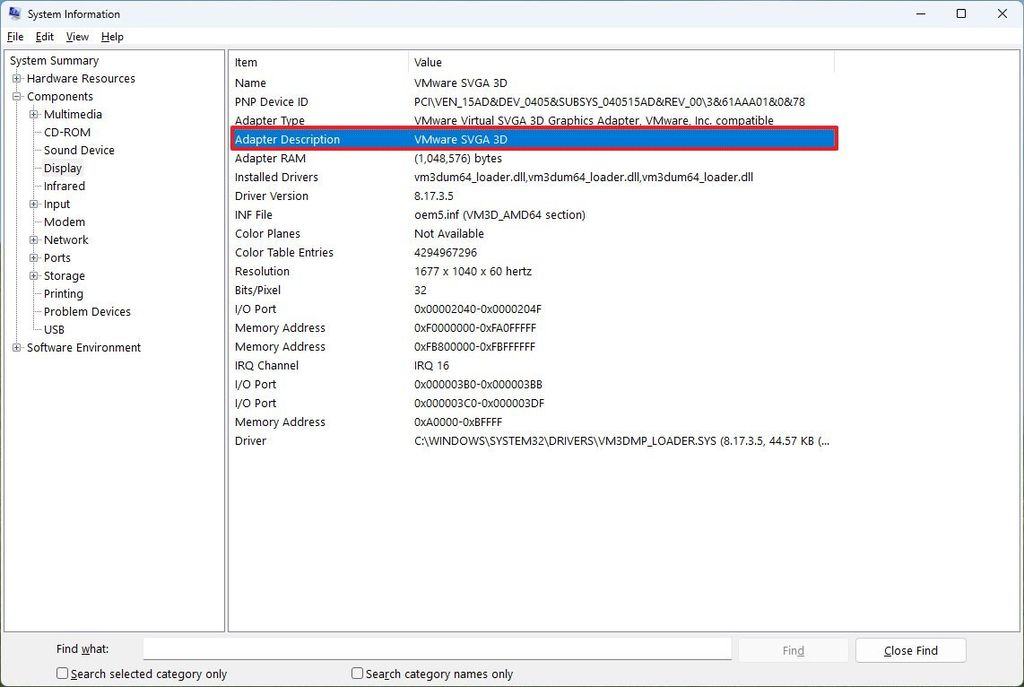
Task: Click value 0x000003C0-0x000003DF
Action: pyautogui.click(x=479, y=404)
